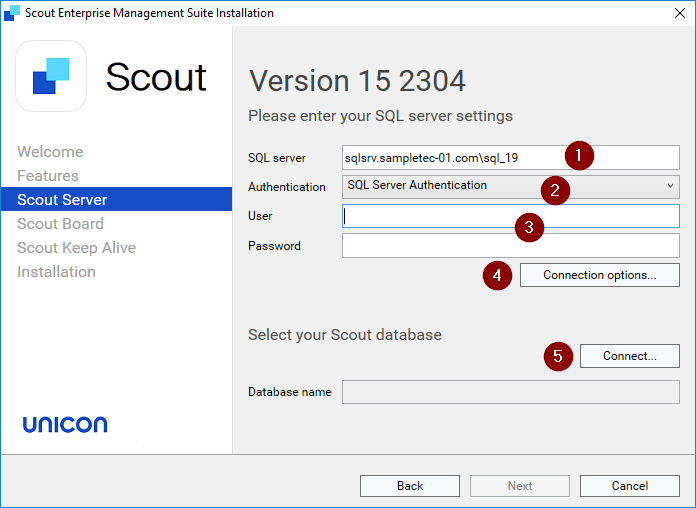Click the Scout logo icon

[51, 76]
